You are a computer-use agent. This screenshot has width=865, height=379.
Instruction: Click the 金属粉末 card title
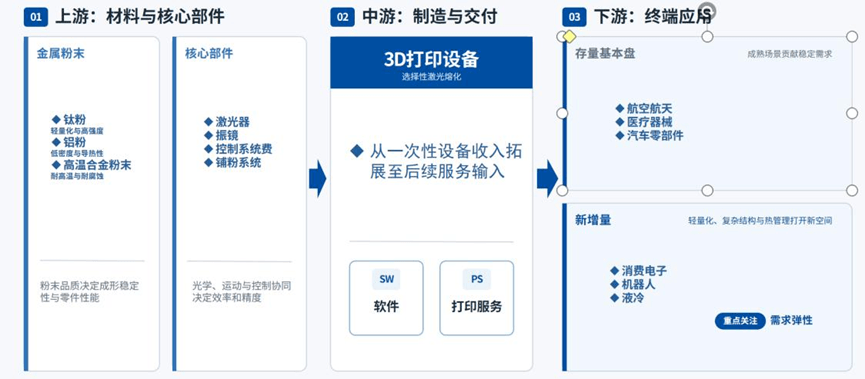61,54
